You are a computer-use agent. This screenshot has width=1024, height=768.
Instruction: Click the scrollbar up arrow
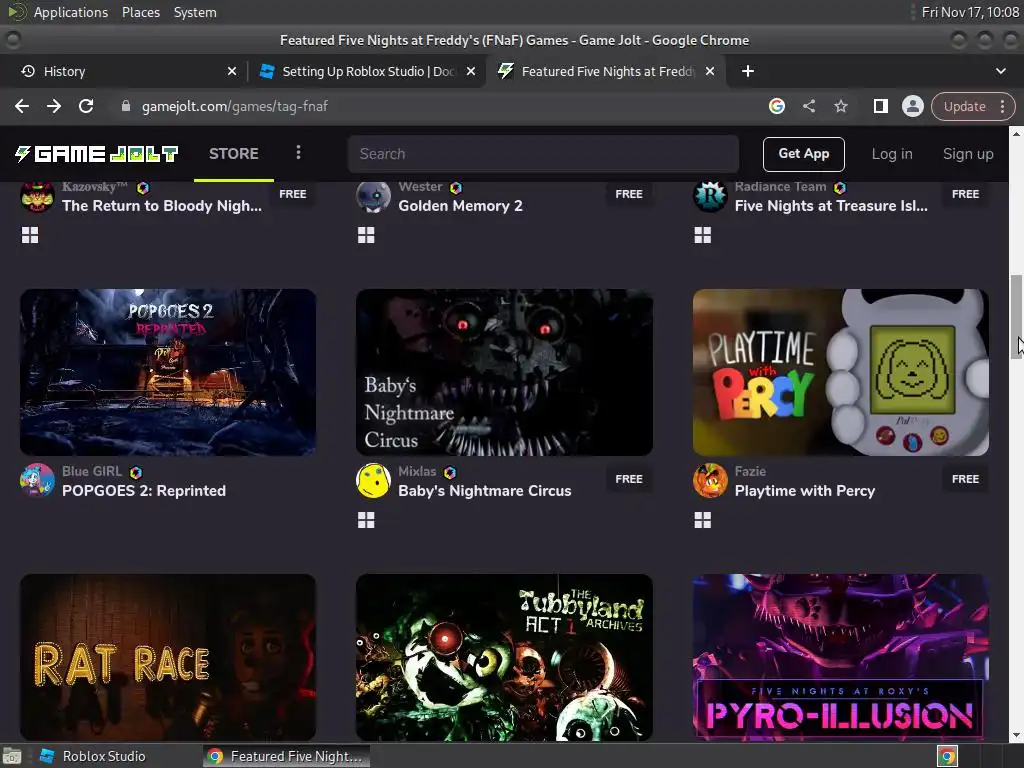click(x=1016, y=133)
